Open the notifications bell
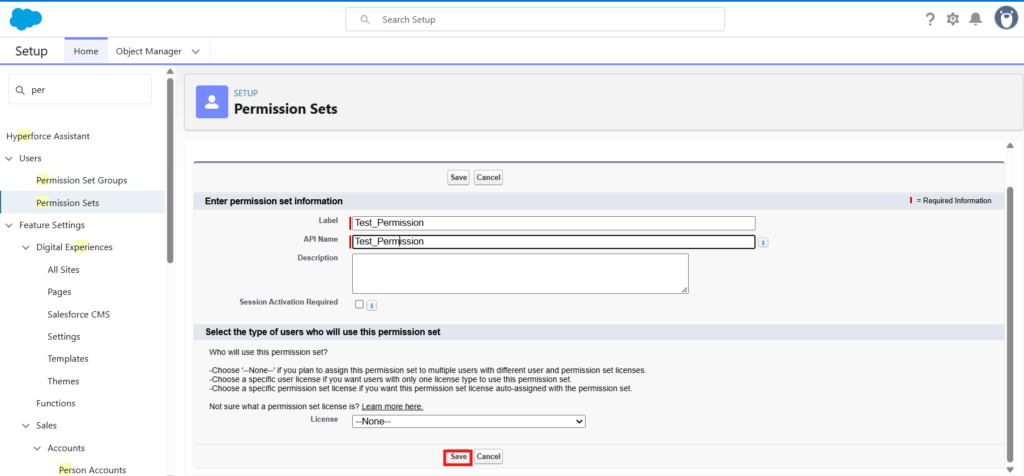This screenshot has width=1024, height=476. [x=975, y=19]
